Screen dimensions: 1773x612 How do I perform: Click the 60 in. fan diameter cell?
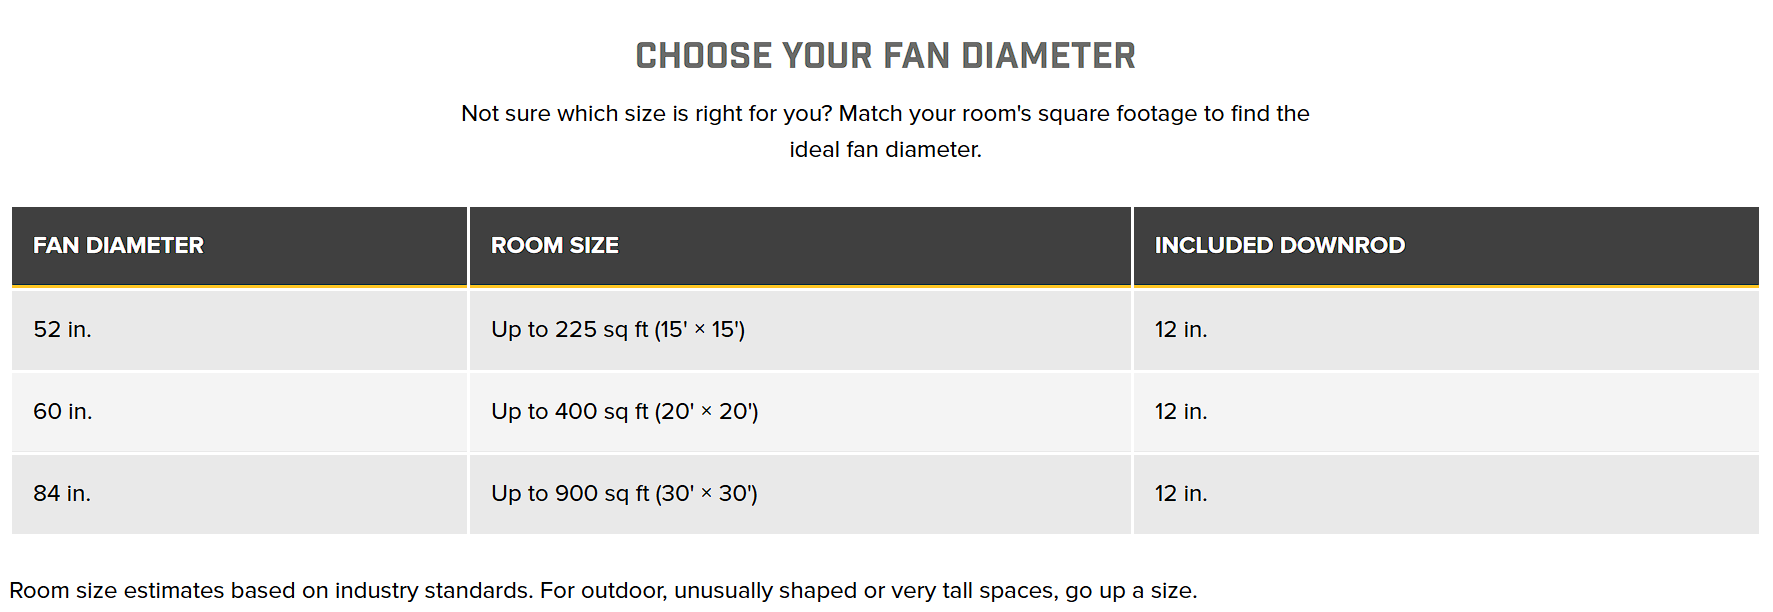(x=240, y=412)
